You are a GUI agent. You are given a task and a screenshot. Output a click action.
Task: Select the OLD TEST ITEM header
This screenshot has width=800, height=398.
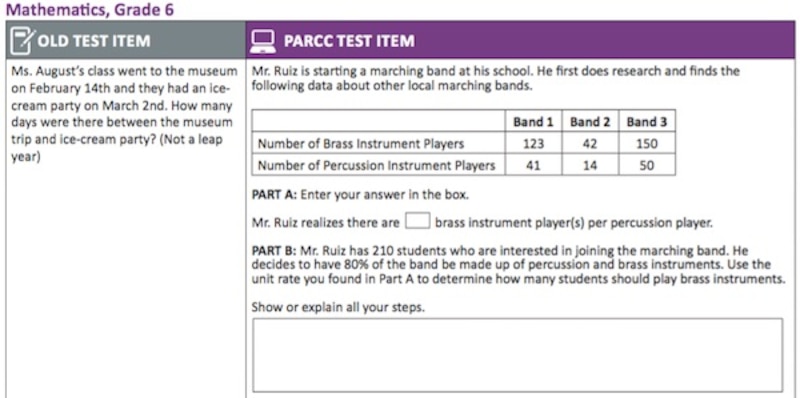pyautogui.click(x=94, y=41)
